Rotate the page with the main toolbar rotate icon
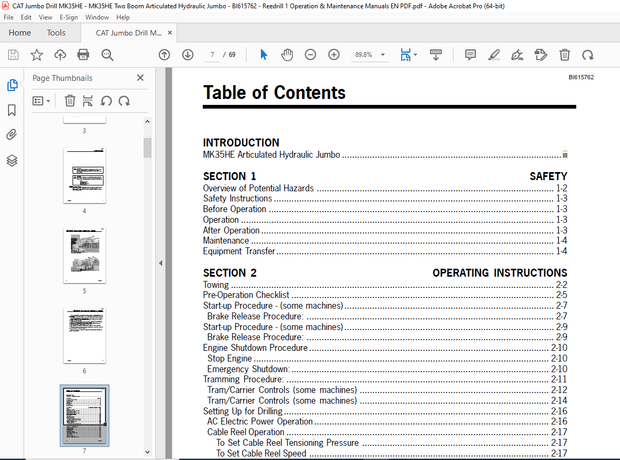Image resolution: width=620 pixels, height=460 pixels. tap(588, 55)
